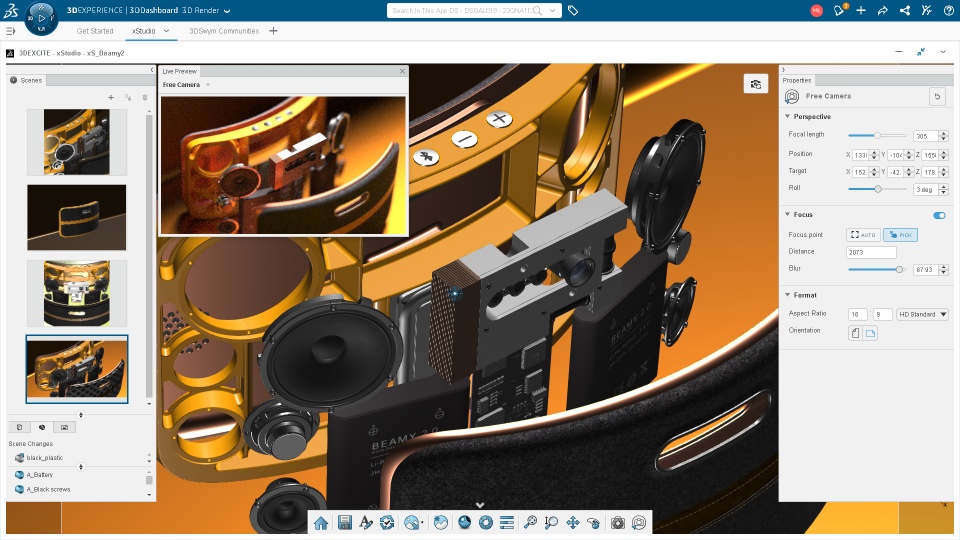The height and width of the screenshot is (540, 960).
Task: Open the 3DSwym Communities tab
Action: [x=224, y=31]
